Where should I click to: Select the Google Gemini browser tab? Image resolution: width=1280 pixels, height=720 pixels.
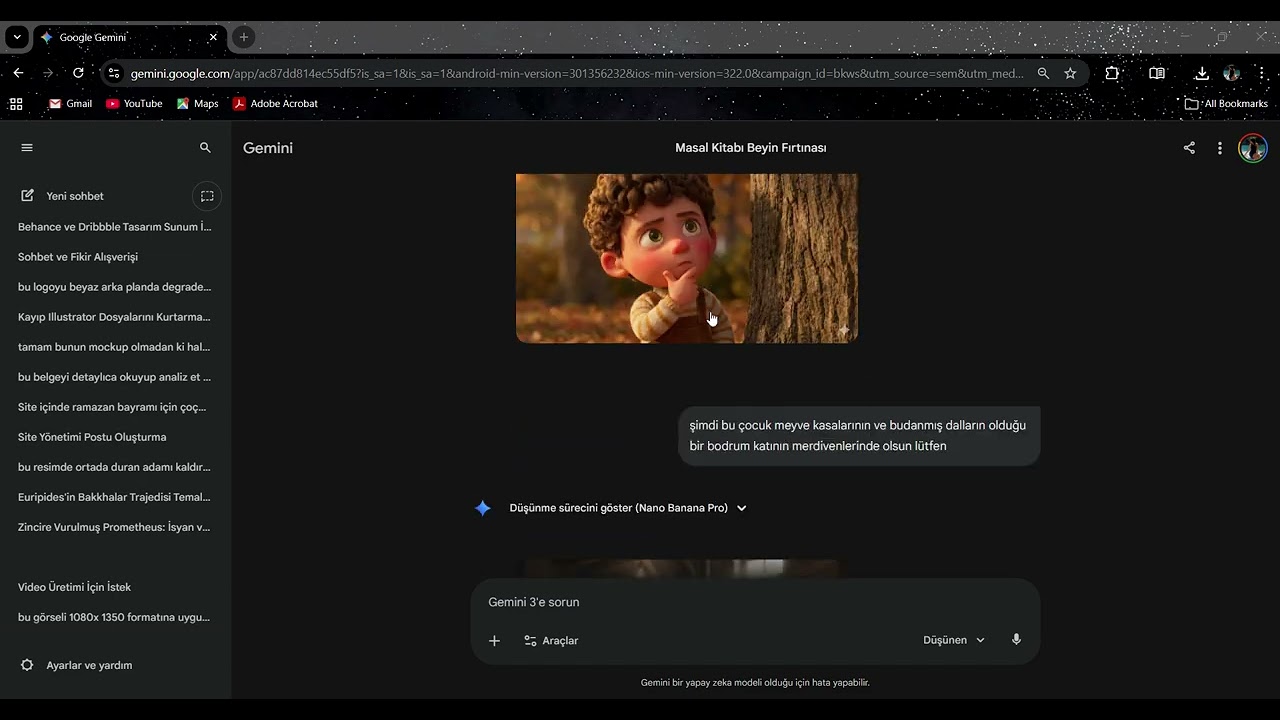(x=130, y=37)
